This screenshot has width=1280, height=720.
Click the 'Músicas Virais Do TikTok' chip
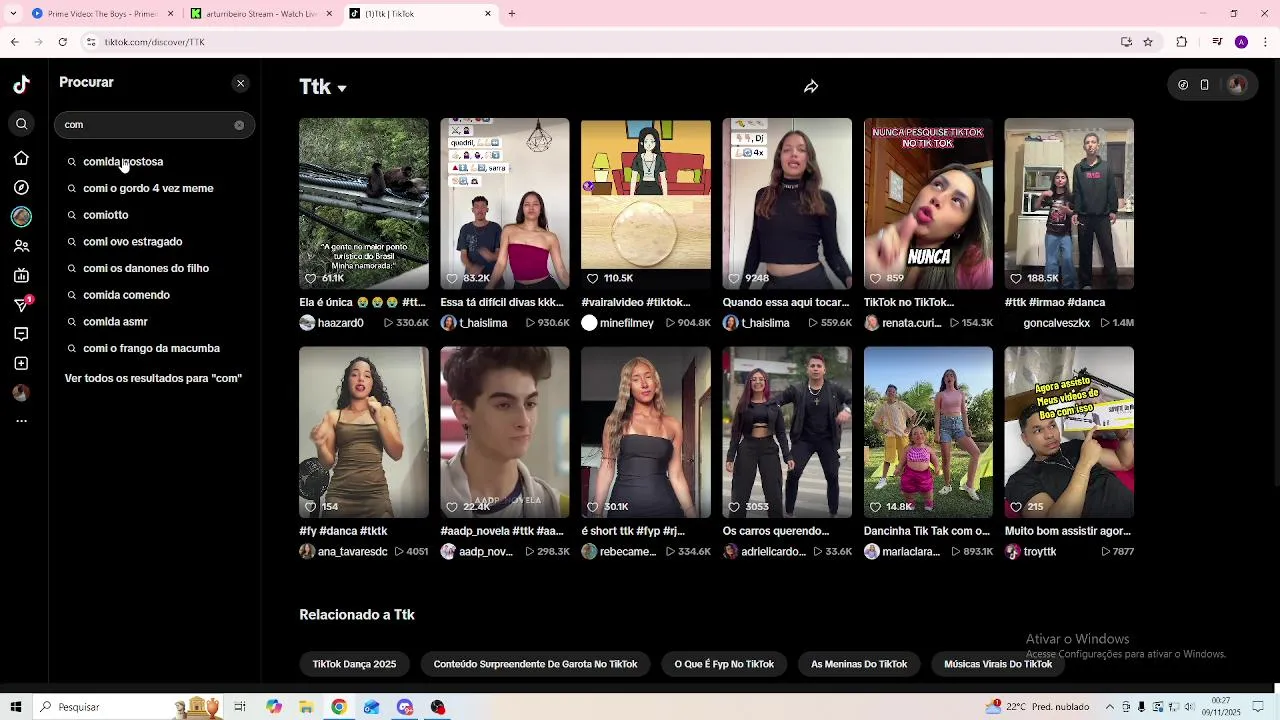click(998, 664)
